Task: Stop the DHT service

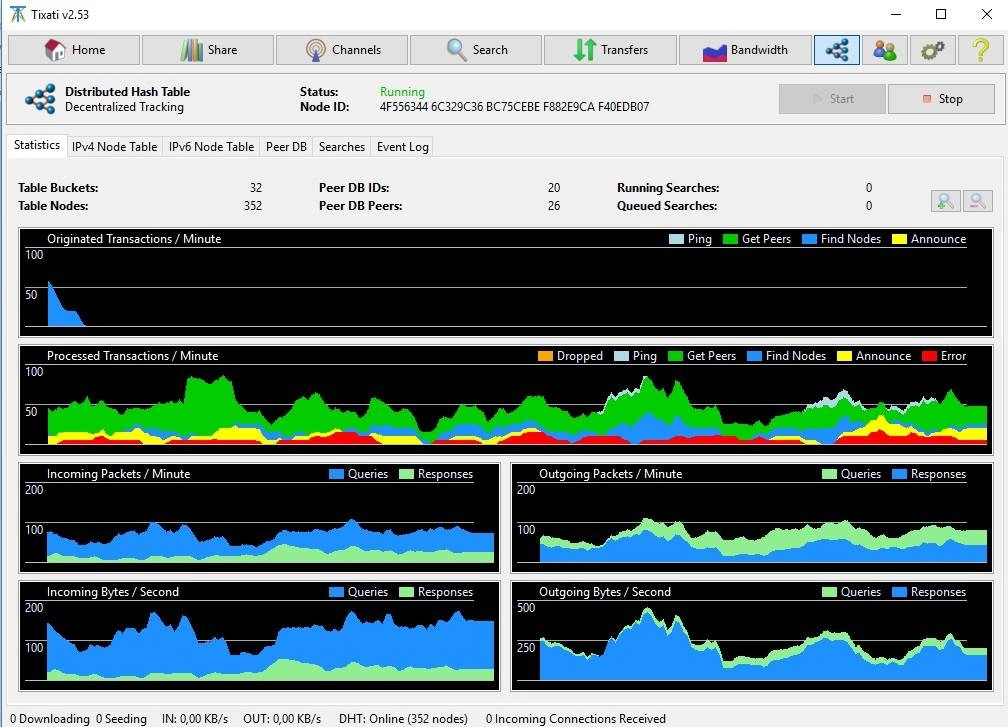Action: coord(942,99)
